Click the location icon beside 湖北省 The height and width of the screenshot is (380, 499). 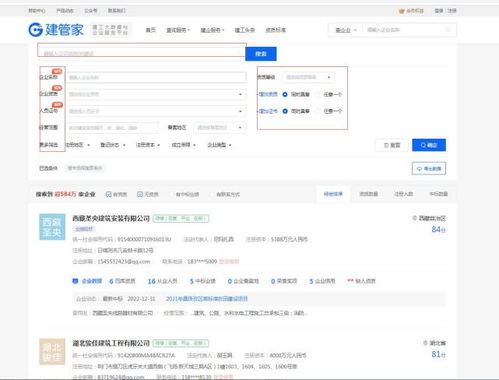coord(425,343)
